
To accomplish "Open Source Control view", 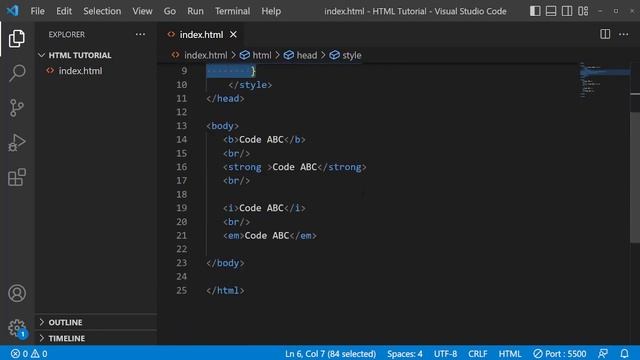I will (x=17, y=108).
